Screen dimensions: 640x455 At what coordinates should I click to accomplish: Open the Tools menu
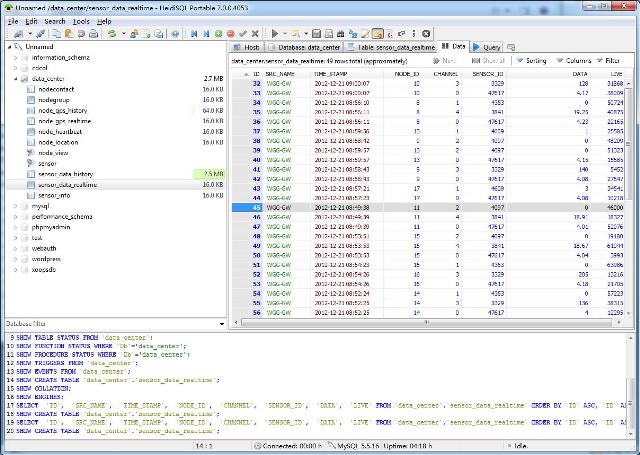click(81, 20)
